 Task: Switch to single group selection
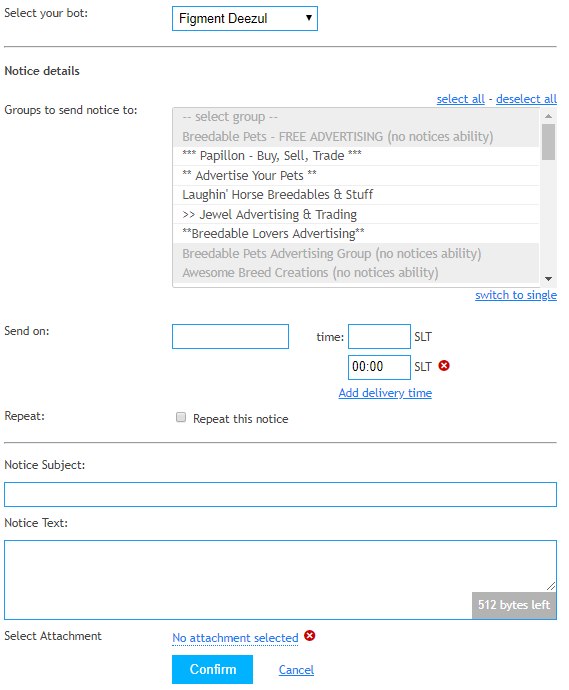pyautogui.click(x=516, y=295)
